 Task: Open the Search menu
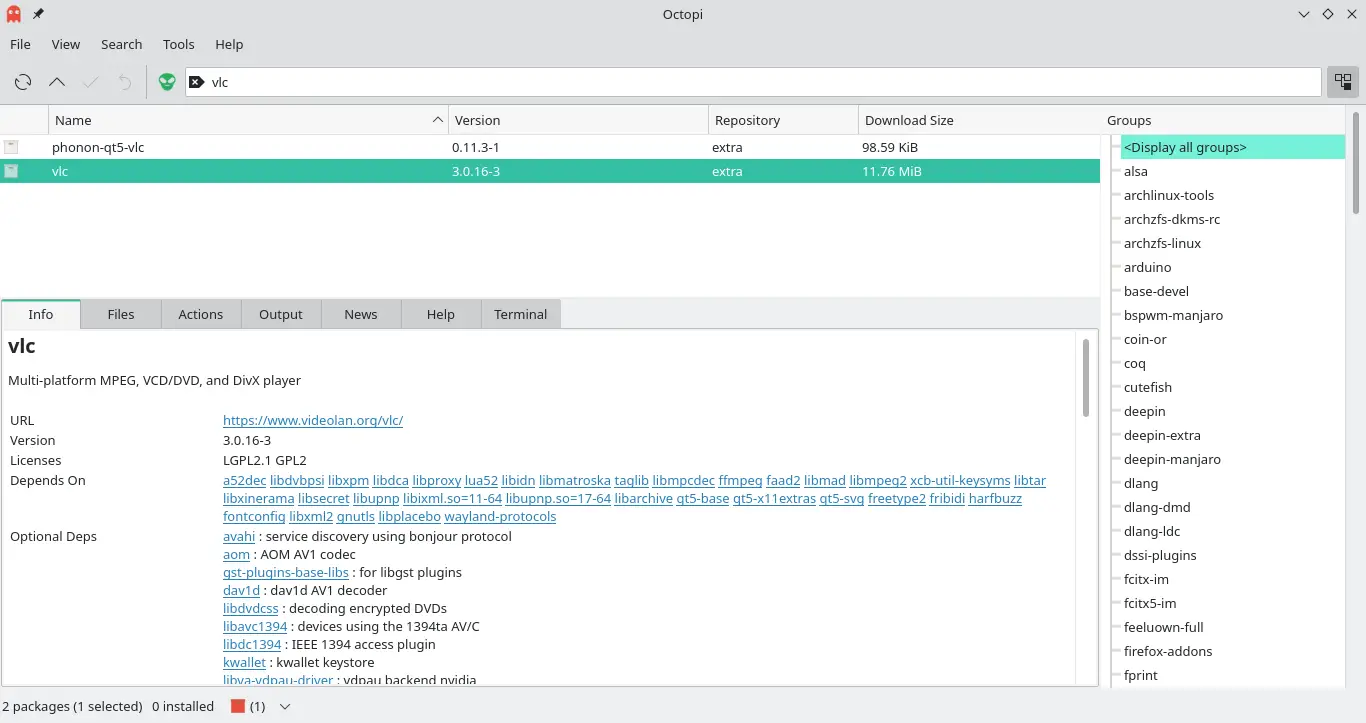[x=122, y=44]
